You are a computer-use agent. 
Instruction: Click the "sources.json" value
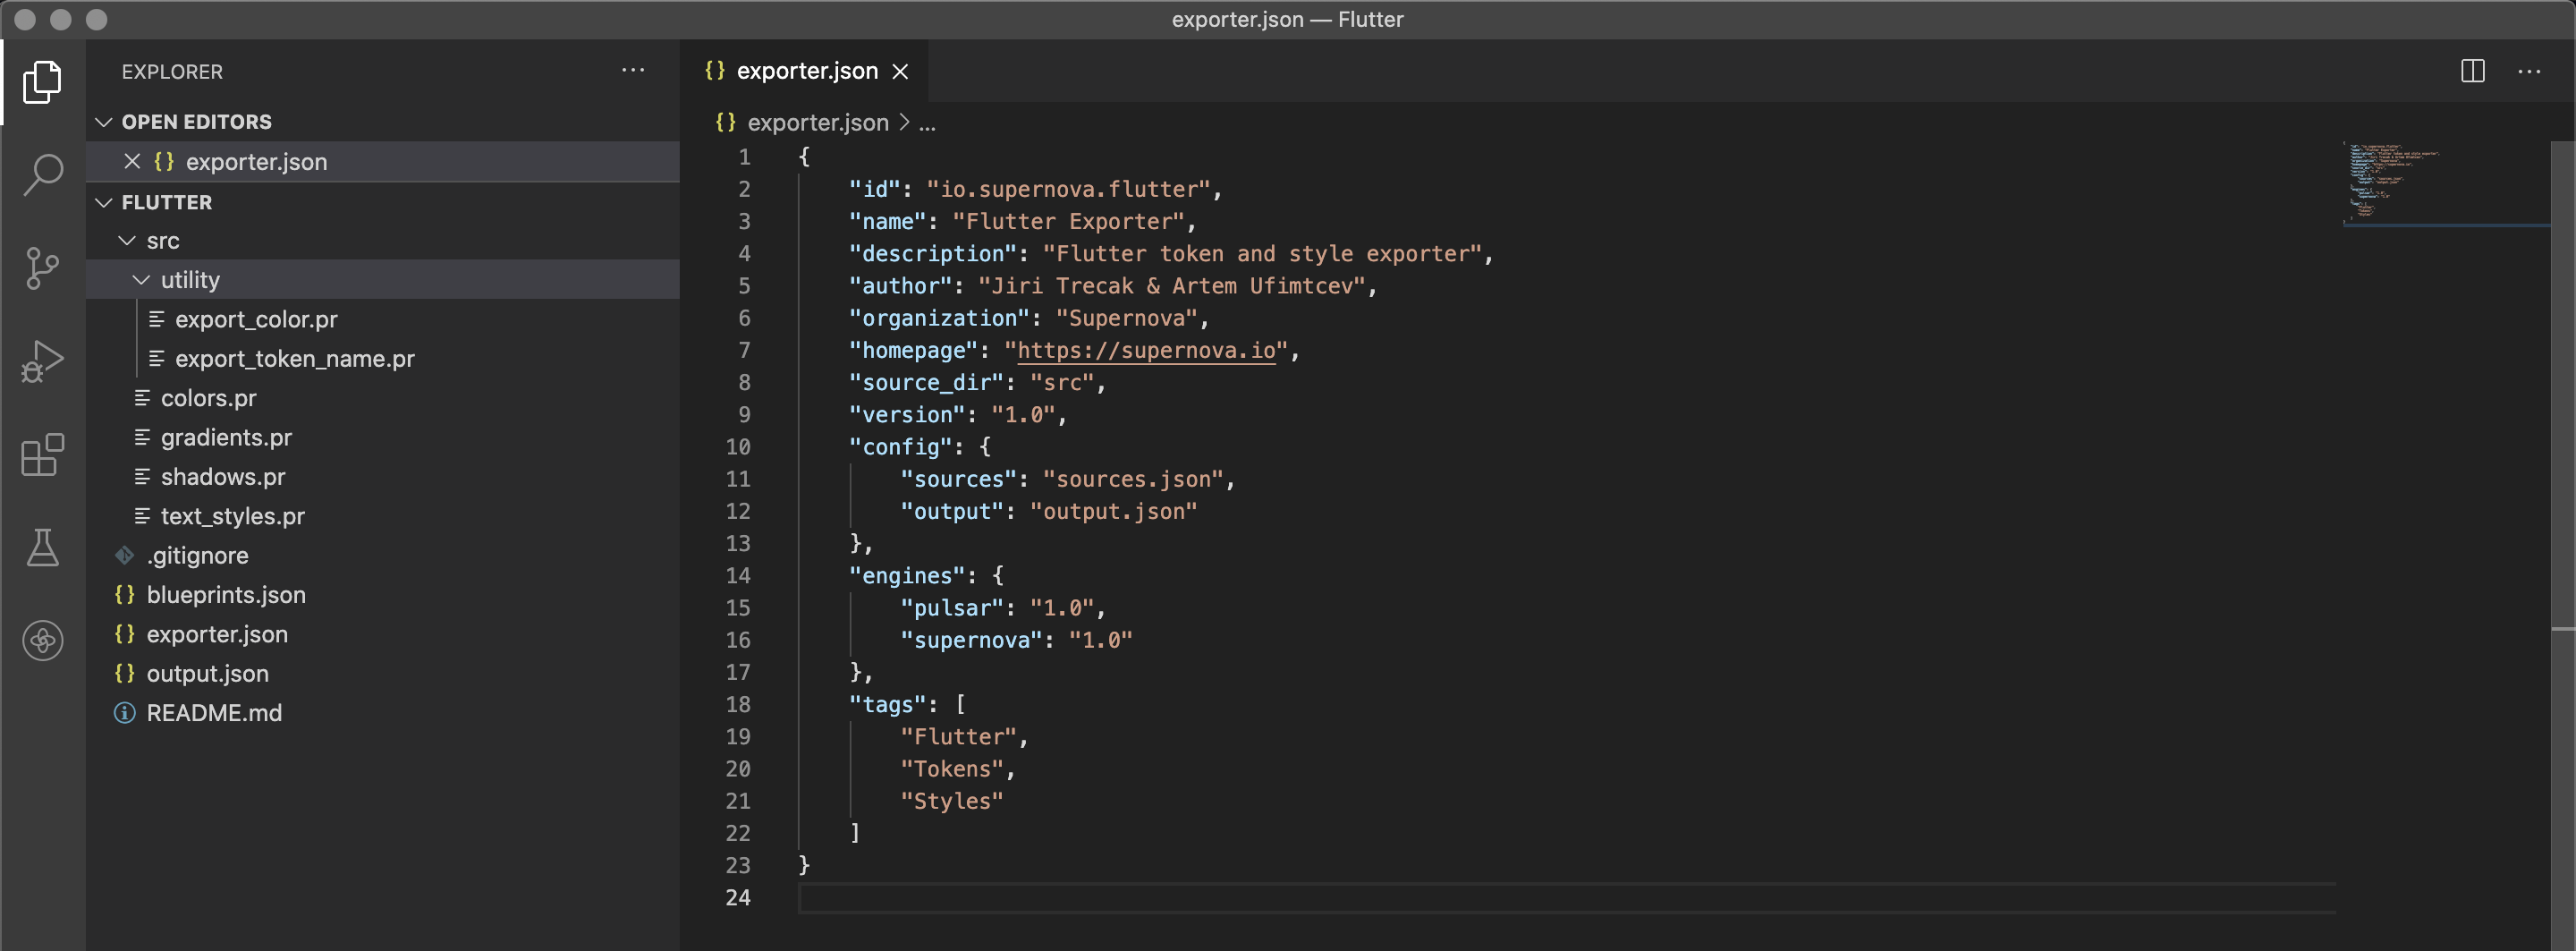[x=1133, y=479]
